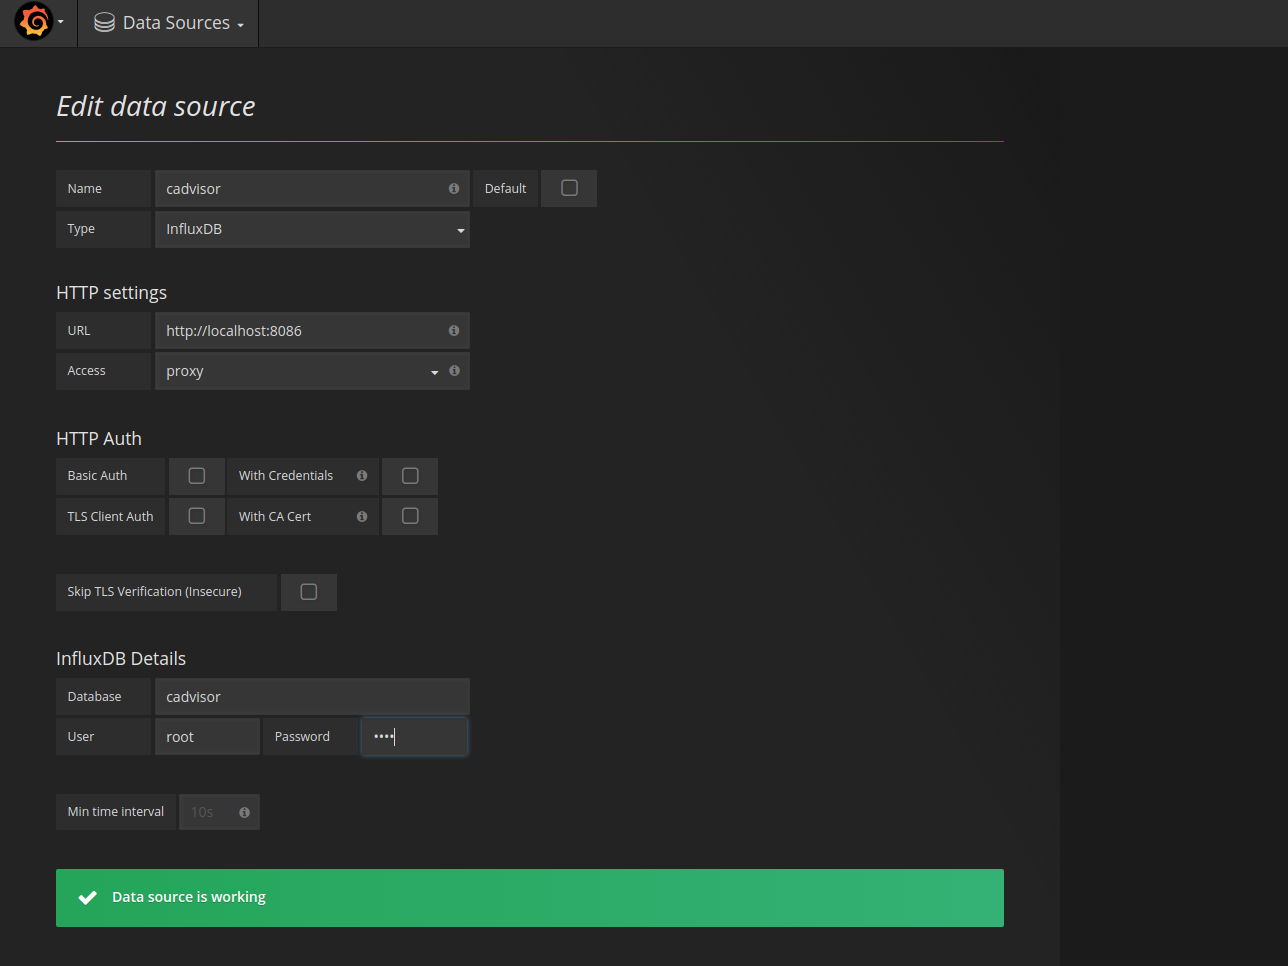
Task: Focus the URL input field
Action: point(312,330)
